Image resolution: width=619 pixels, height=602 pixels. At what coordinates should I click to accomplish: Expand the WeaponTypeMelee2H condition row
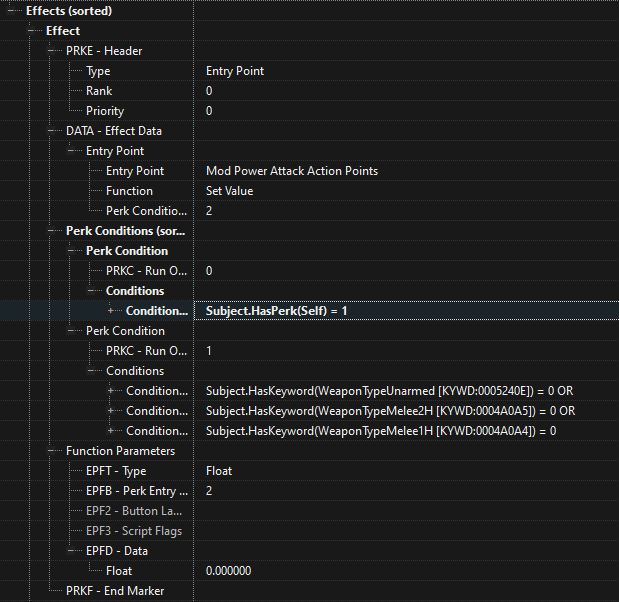(x=111, y=411)
